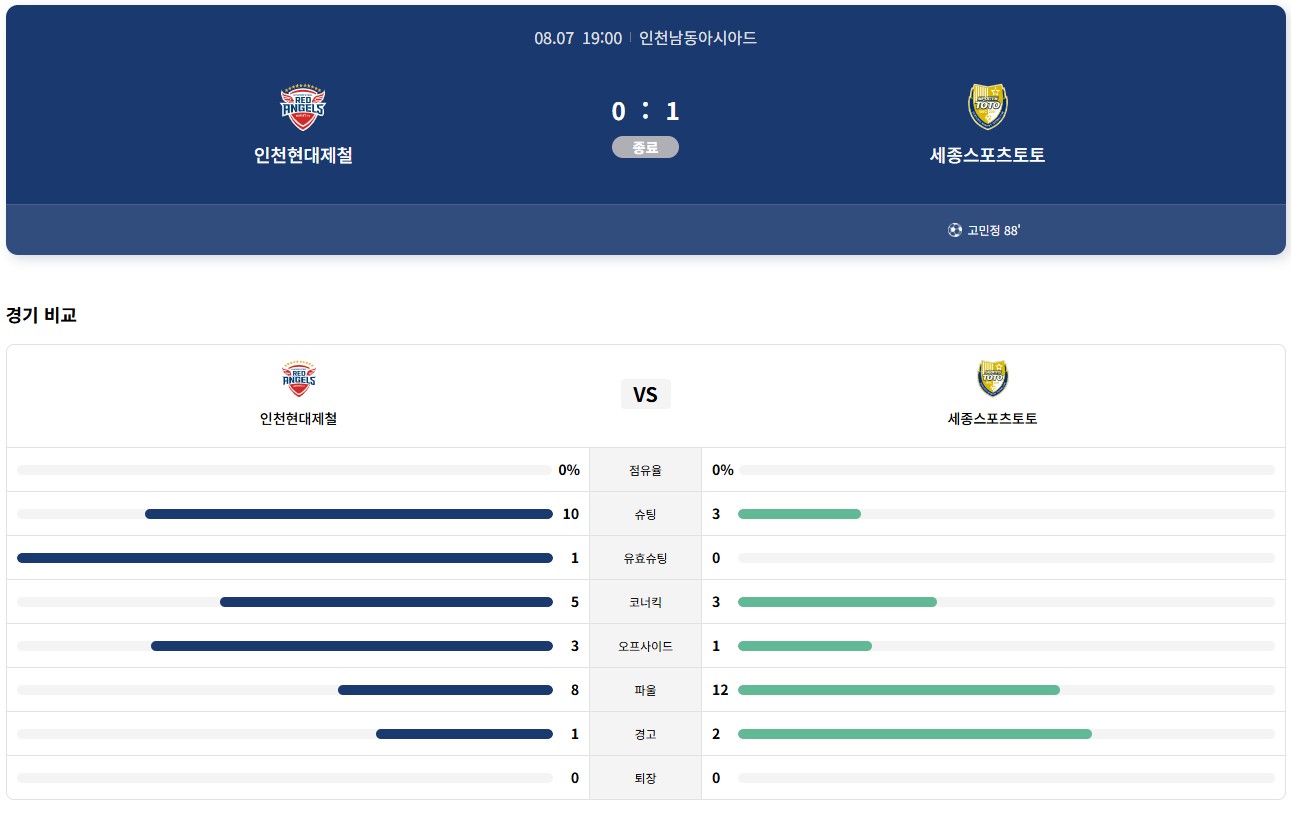Screen dimensions: 1291x817
Task: Click goal scorer 고민정 88'
Action: (993, 230)
